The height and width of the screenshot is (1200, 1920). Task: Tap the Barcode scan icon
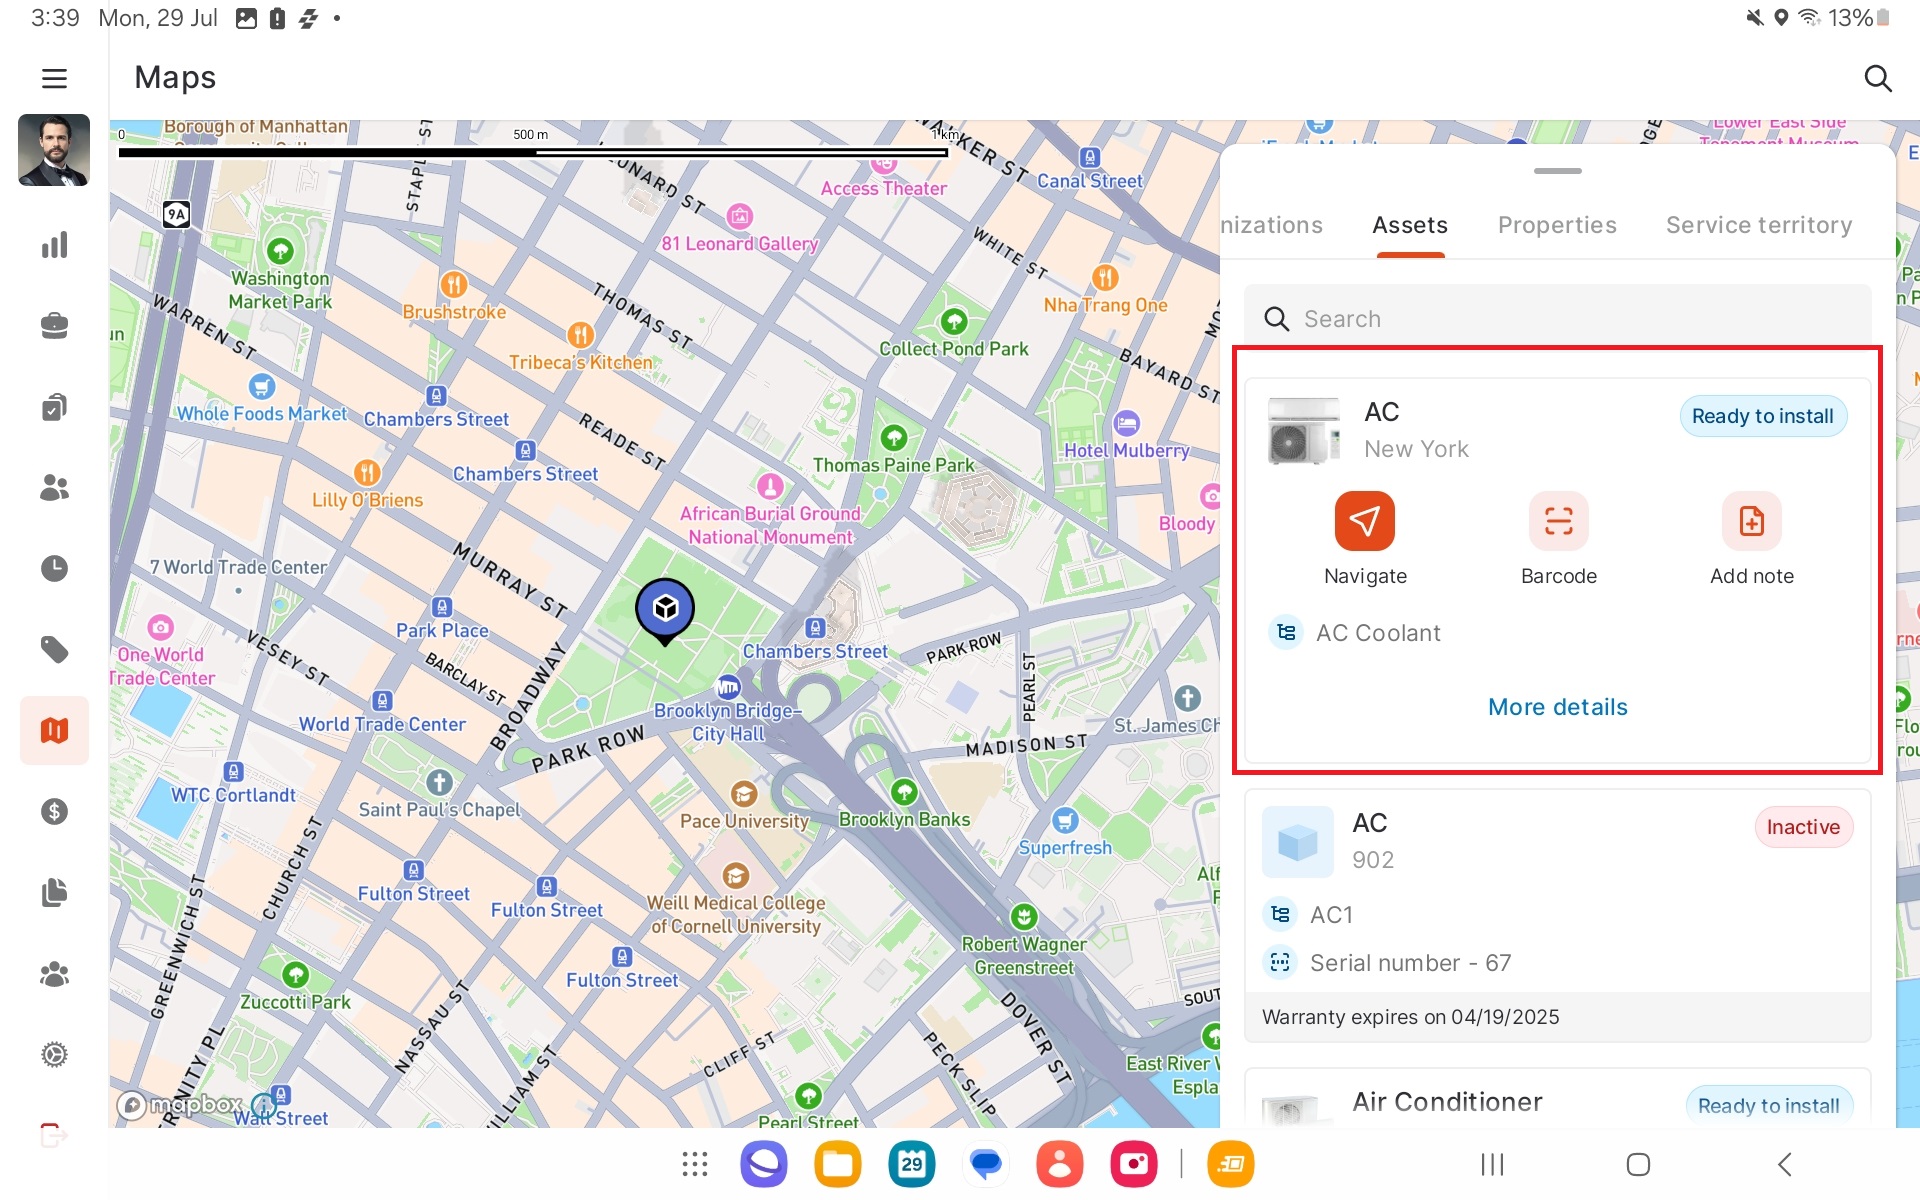click(1557, 521)
